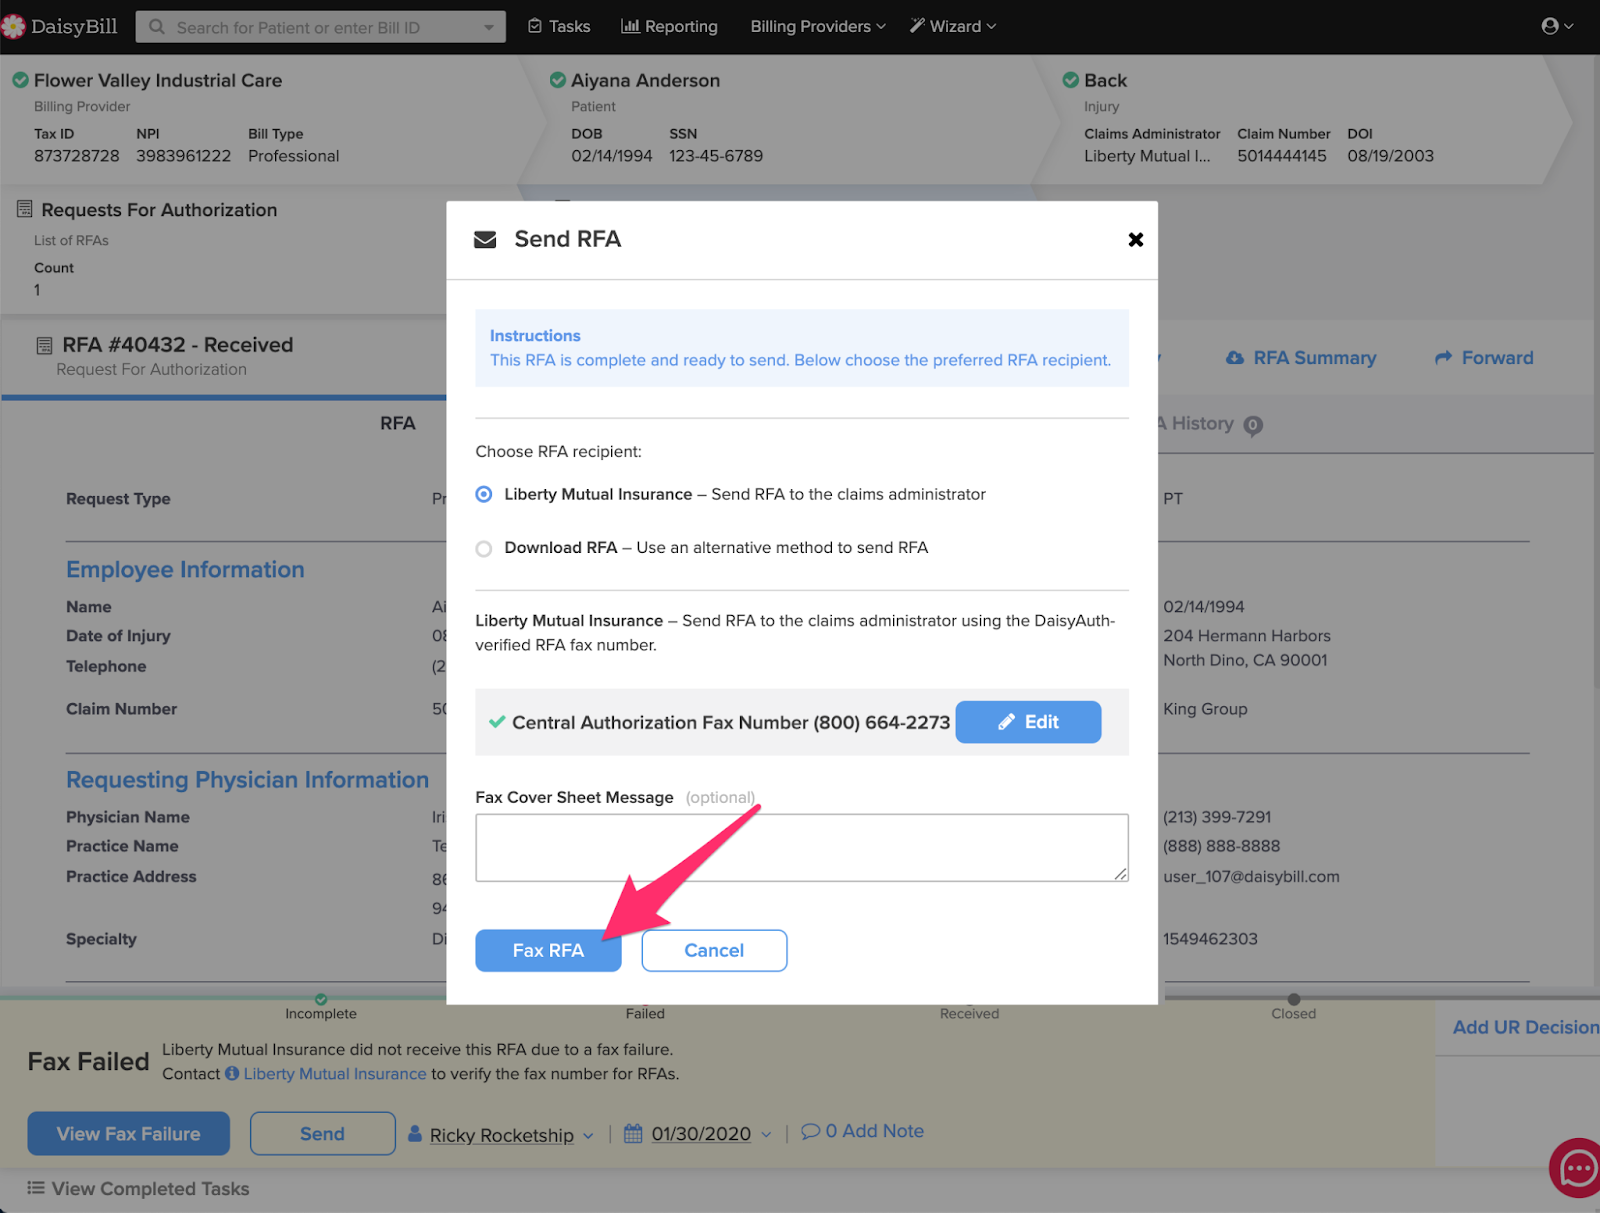The image size is (1600, 1213).
Task: Click the Fax Cover Sheet Message box
Action: (802, 848)
